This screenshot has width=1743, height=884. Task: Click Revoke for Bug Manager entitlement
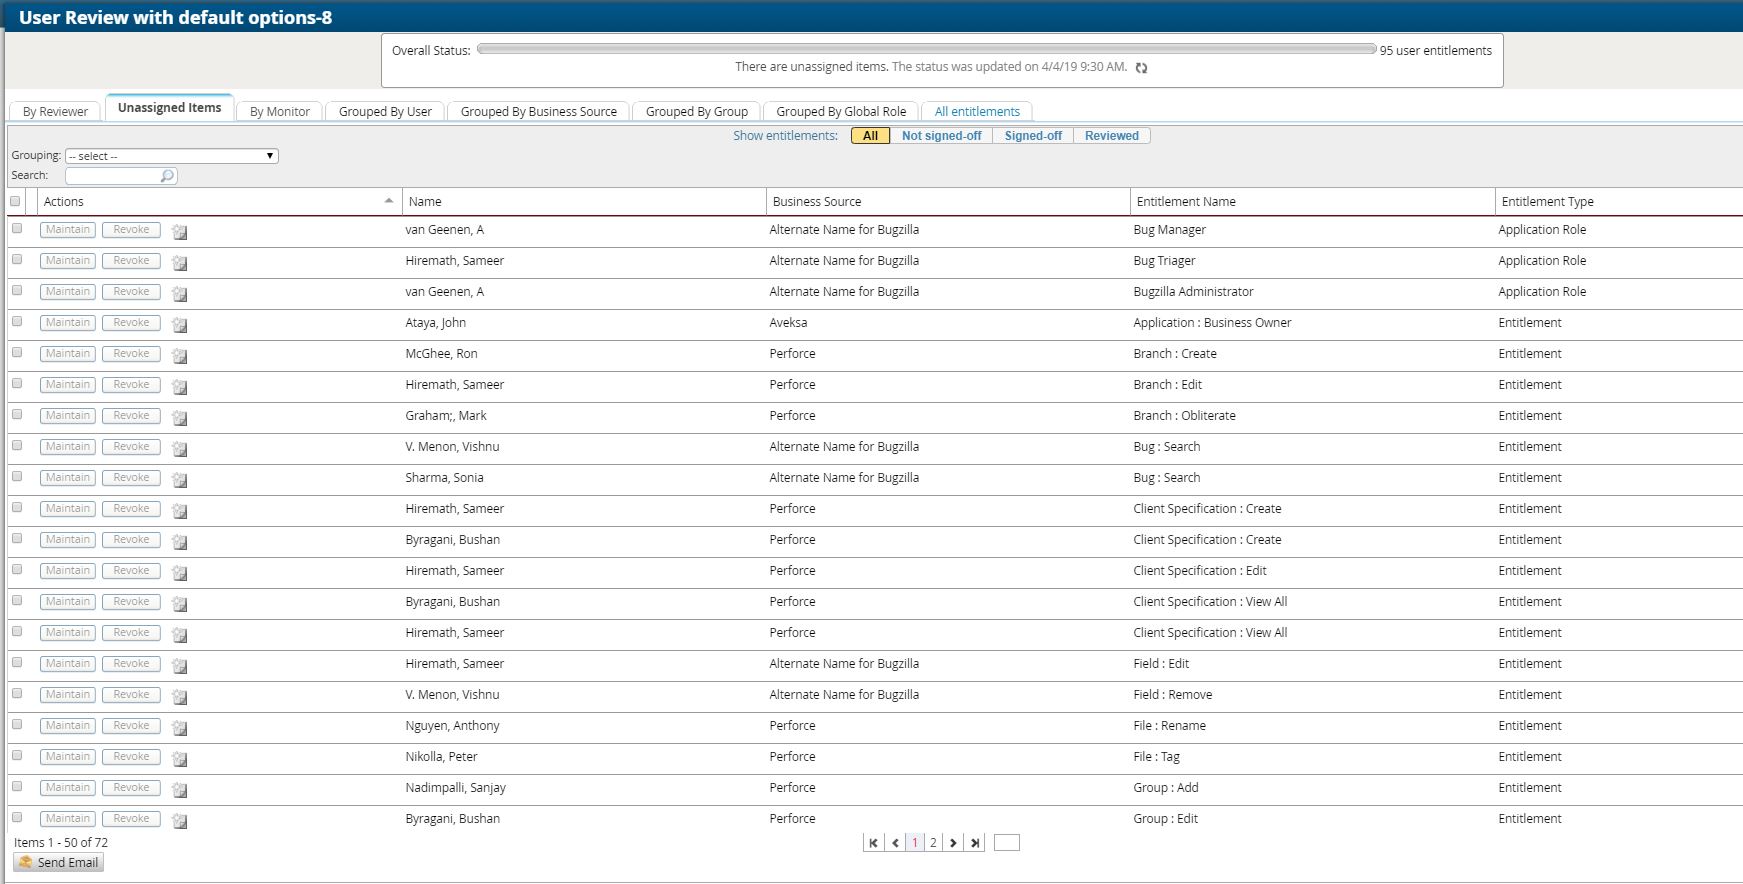[131, 230]
